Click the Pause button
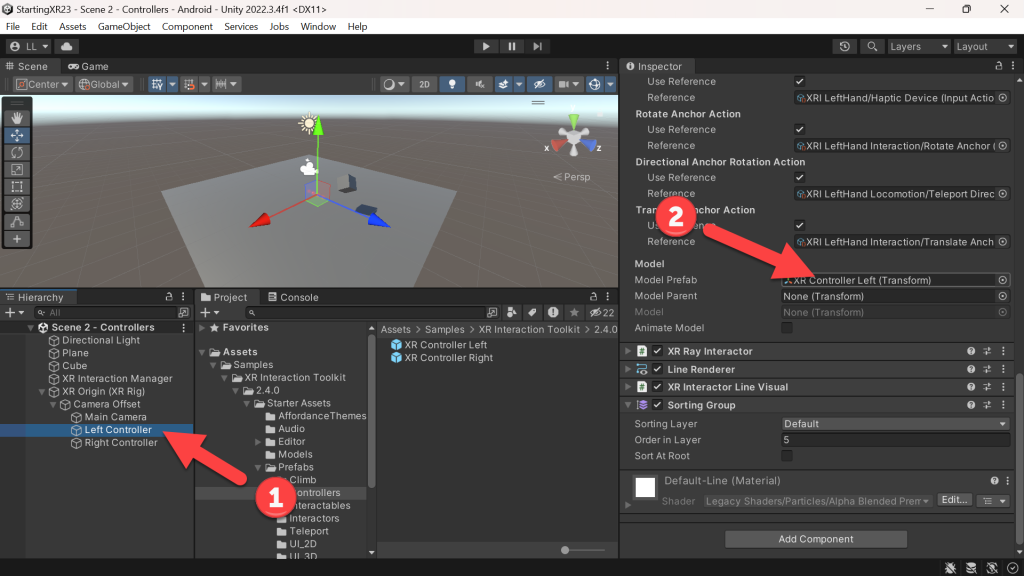Viewport: 1024px width, 576px height. tap(511, 46)
